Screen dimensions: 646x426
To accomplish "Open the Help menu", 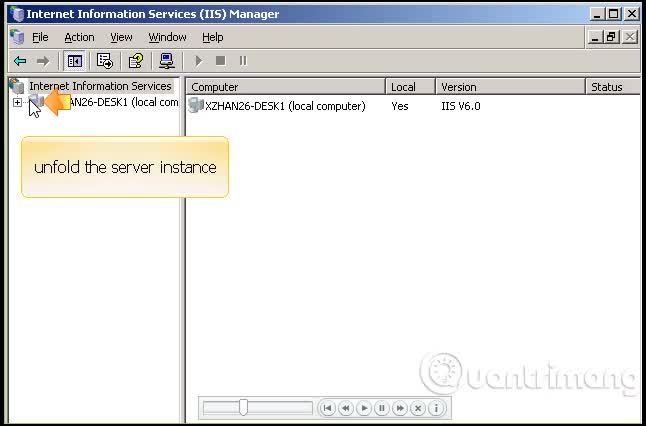I will point(213,37).
